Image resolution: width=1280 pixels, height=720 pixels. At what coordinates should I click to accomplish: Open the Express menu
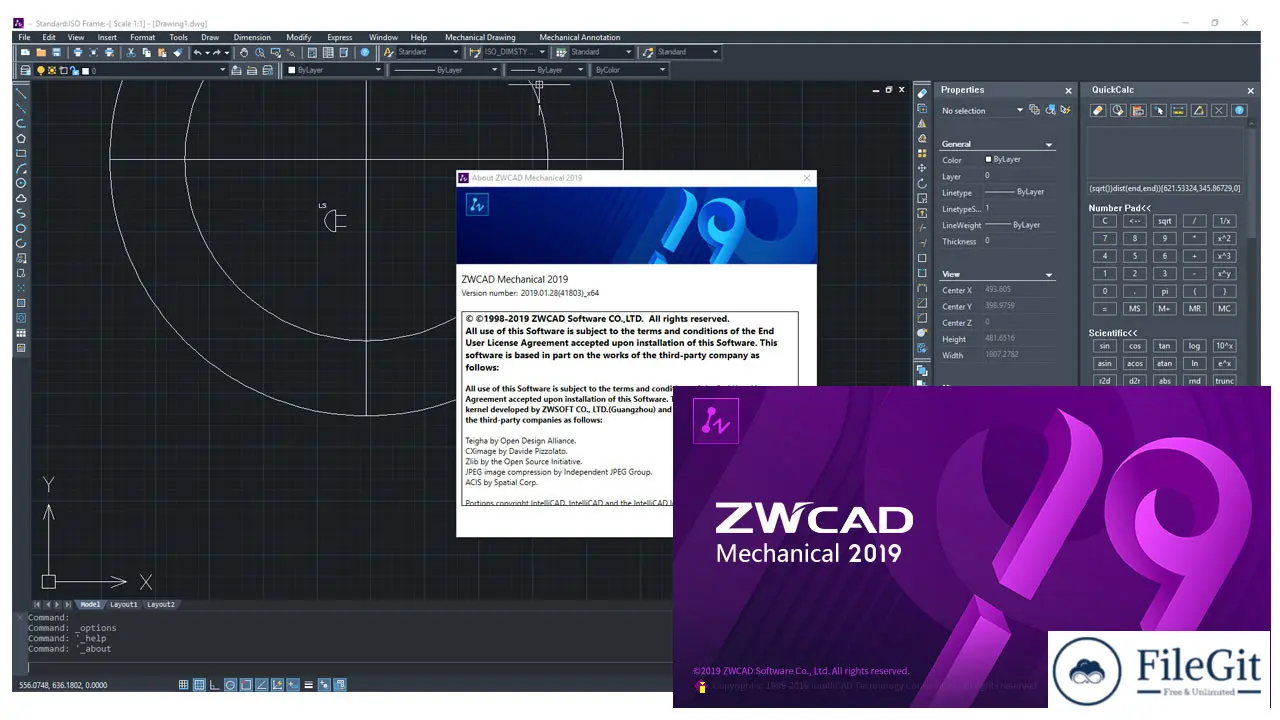[340, 37]
